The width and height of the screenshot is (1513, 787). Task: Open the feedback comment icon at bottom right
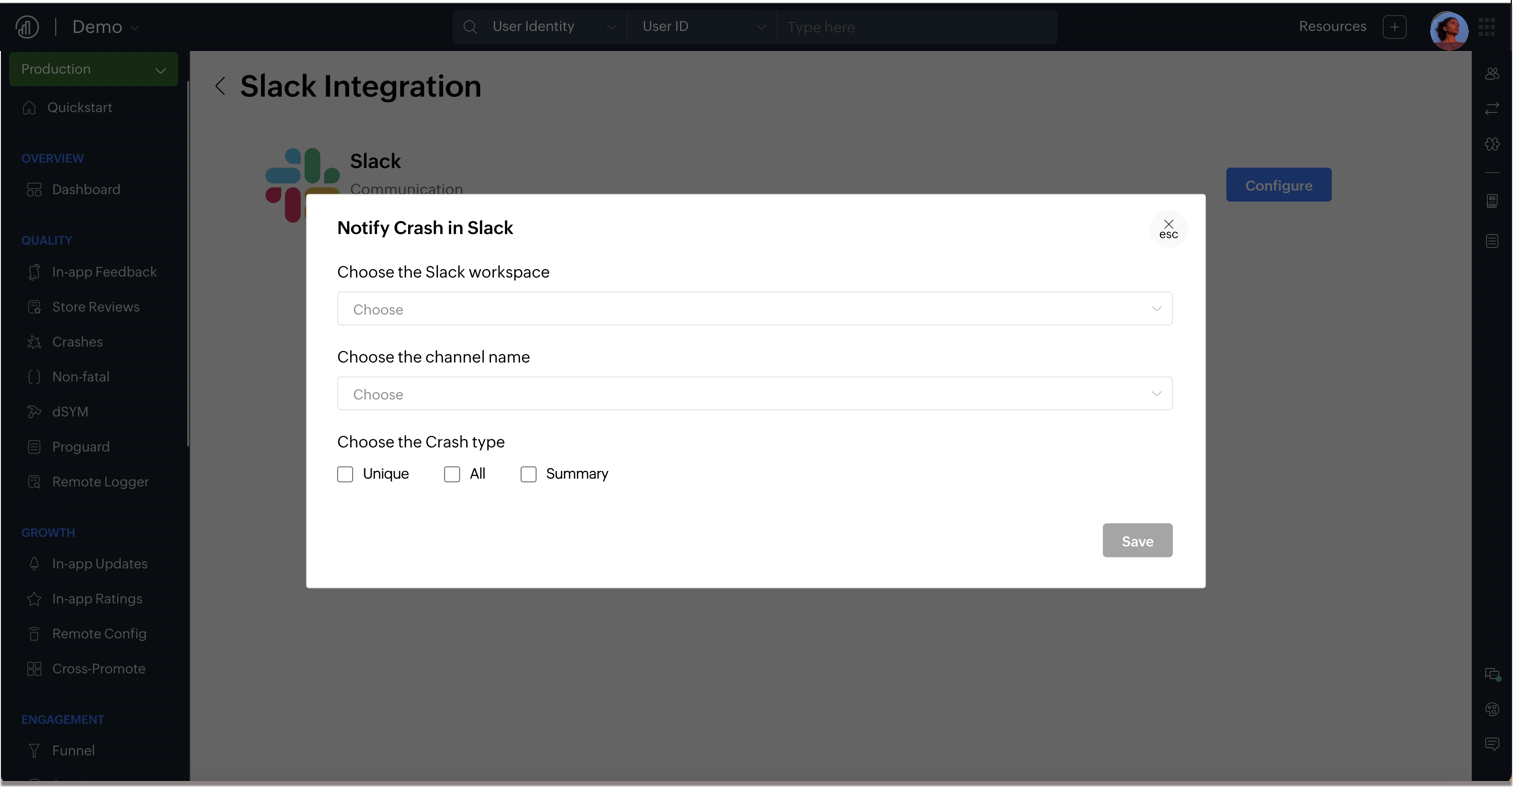(x=1491, y=744)
